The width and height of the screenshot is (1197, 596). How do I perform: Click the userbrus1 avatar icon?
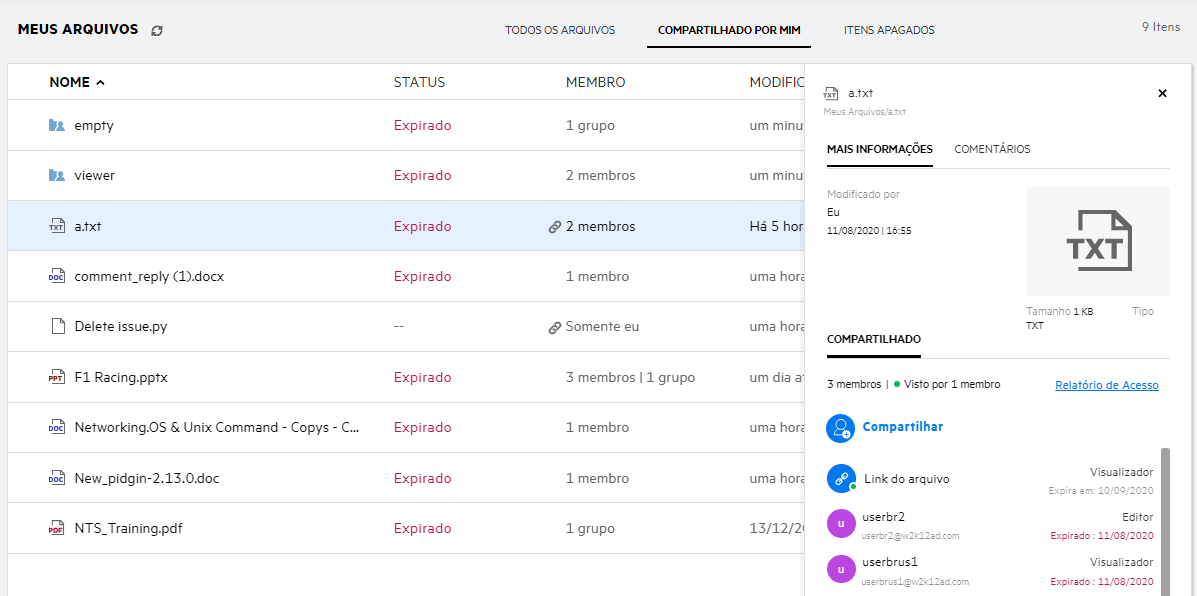(x=840, y=569)
